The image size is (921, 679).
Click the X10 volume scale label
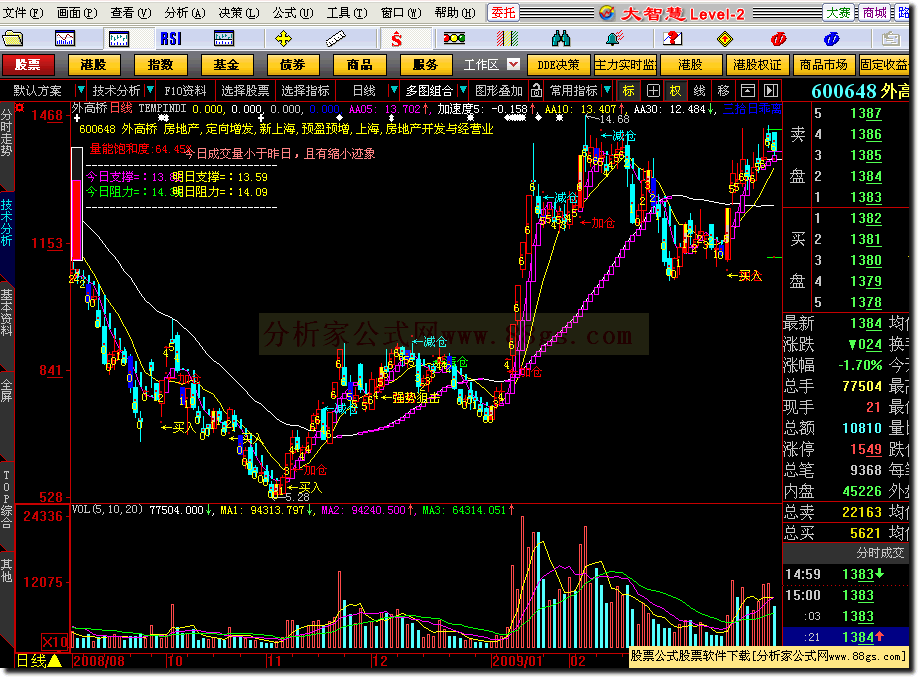(x=56, y=641)
